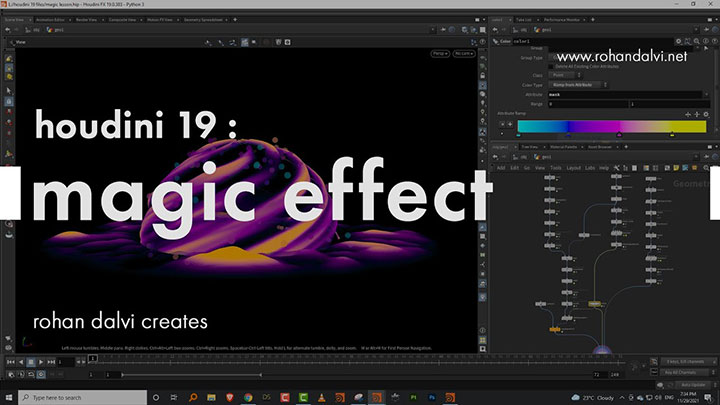Add a new tab after Performance Monitor
The image size is (720, 405).
point(593,20)
